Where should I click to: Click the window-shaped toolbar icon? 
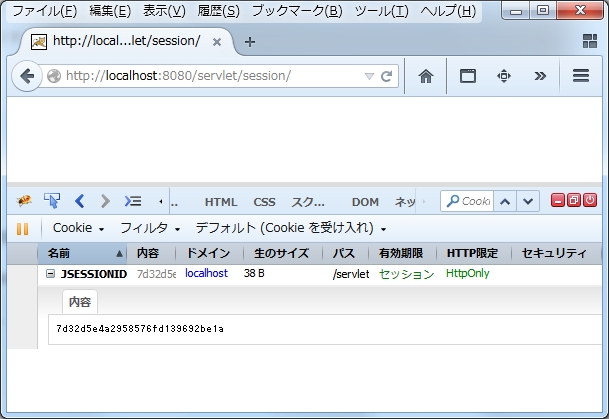pyautogui.click(x=468, y=76)
